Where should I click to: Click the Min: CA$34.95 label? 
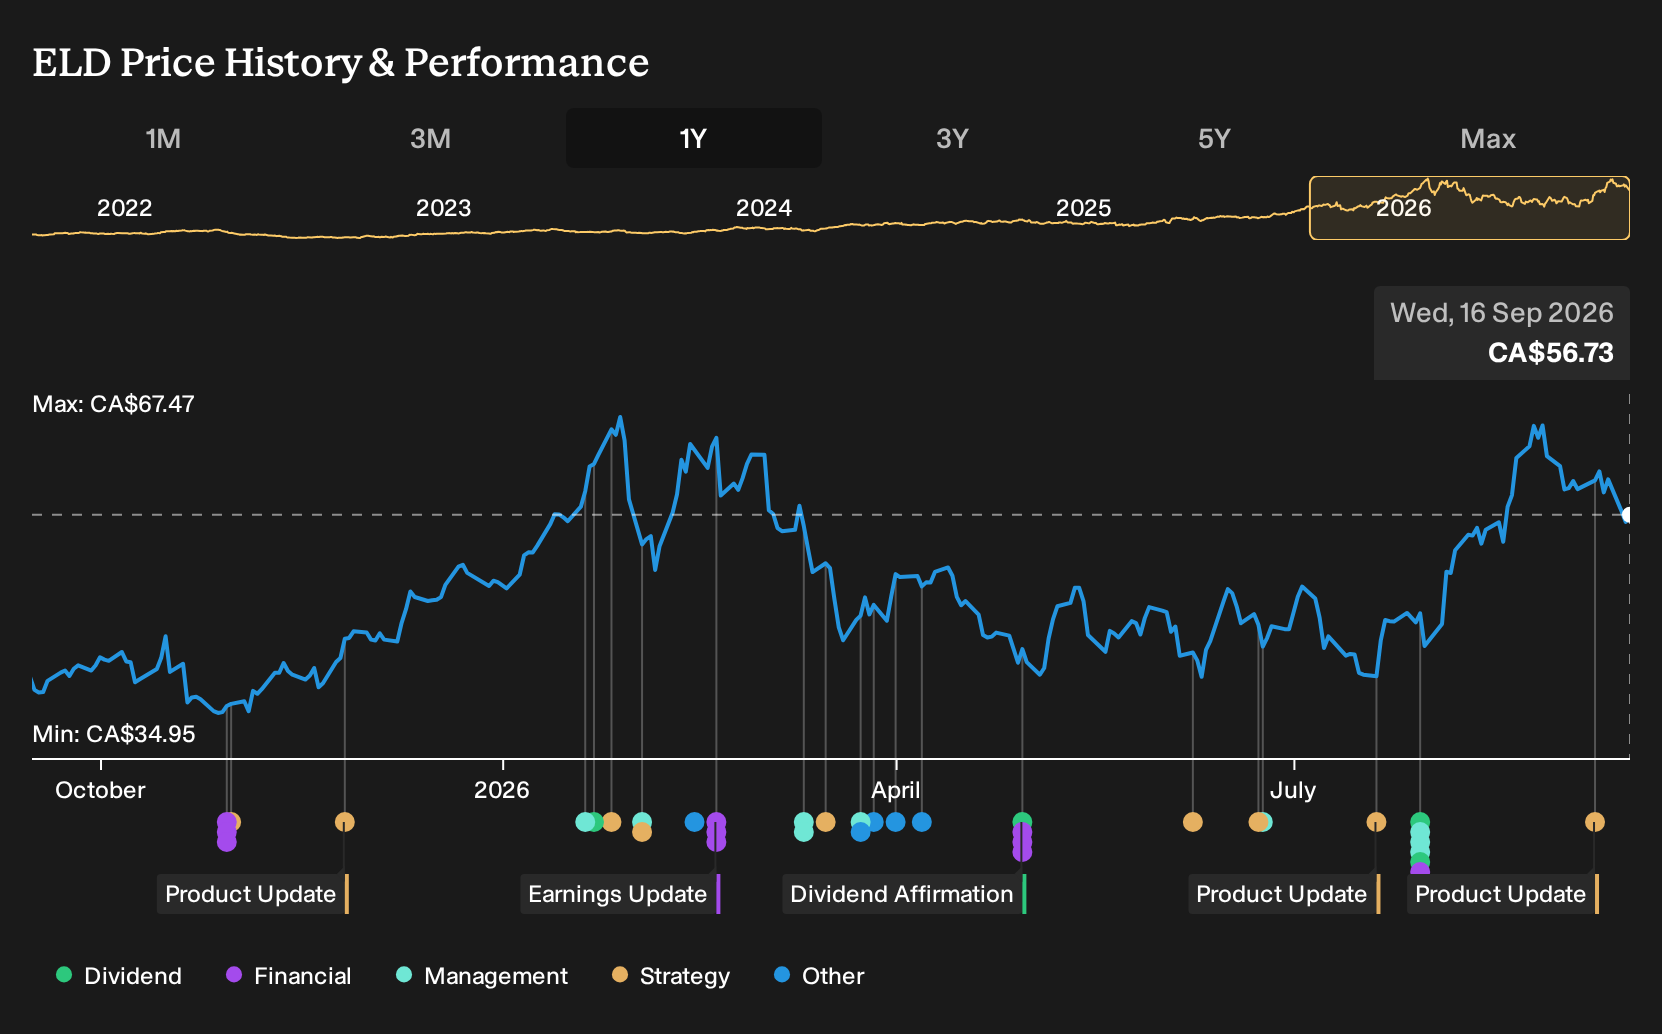coord(113,734)
